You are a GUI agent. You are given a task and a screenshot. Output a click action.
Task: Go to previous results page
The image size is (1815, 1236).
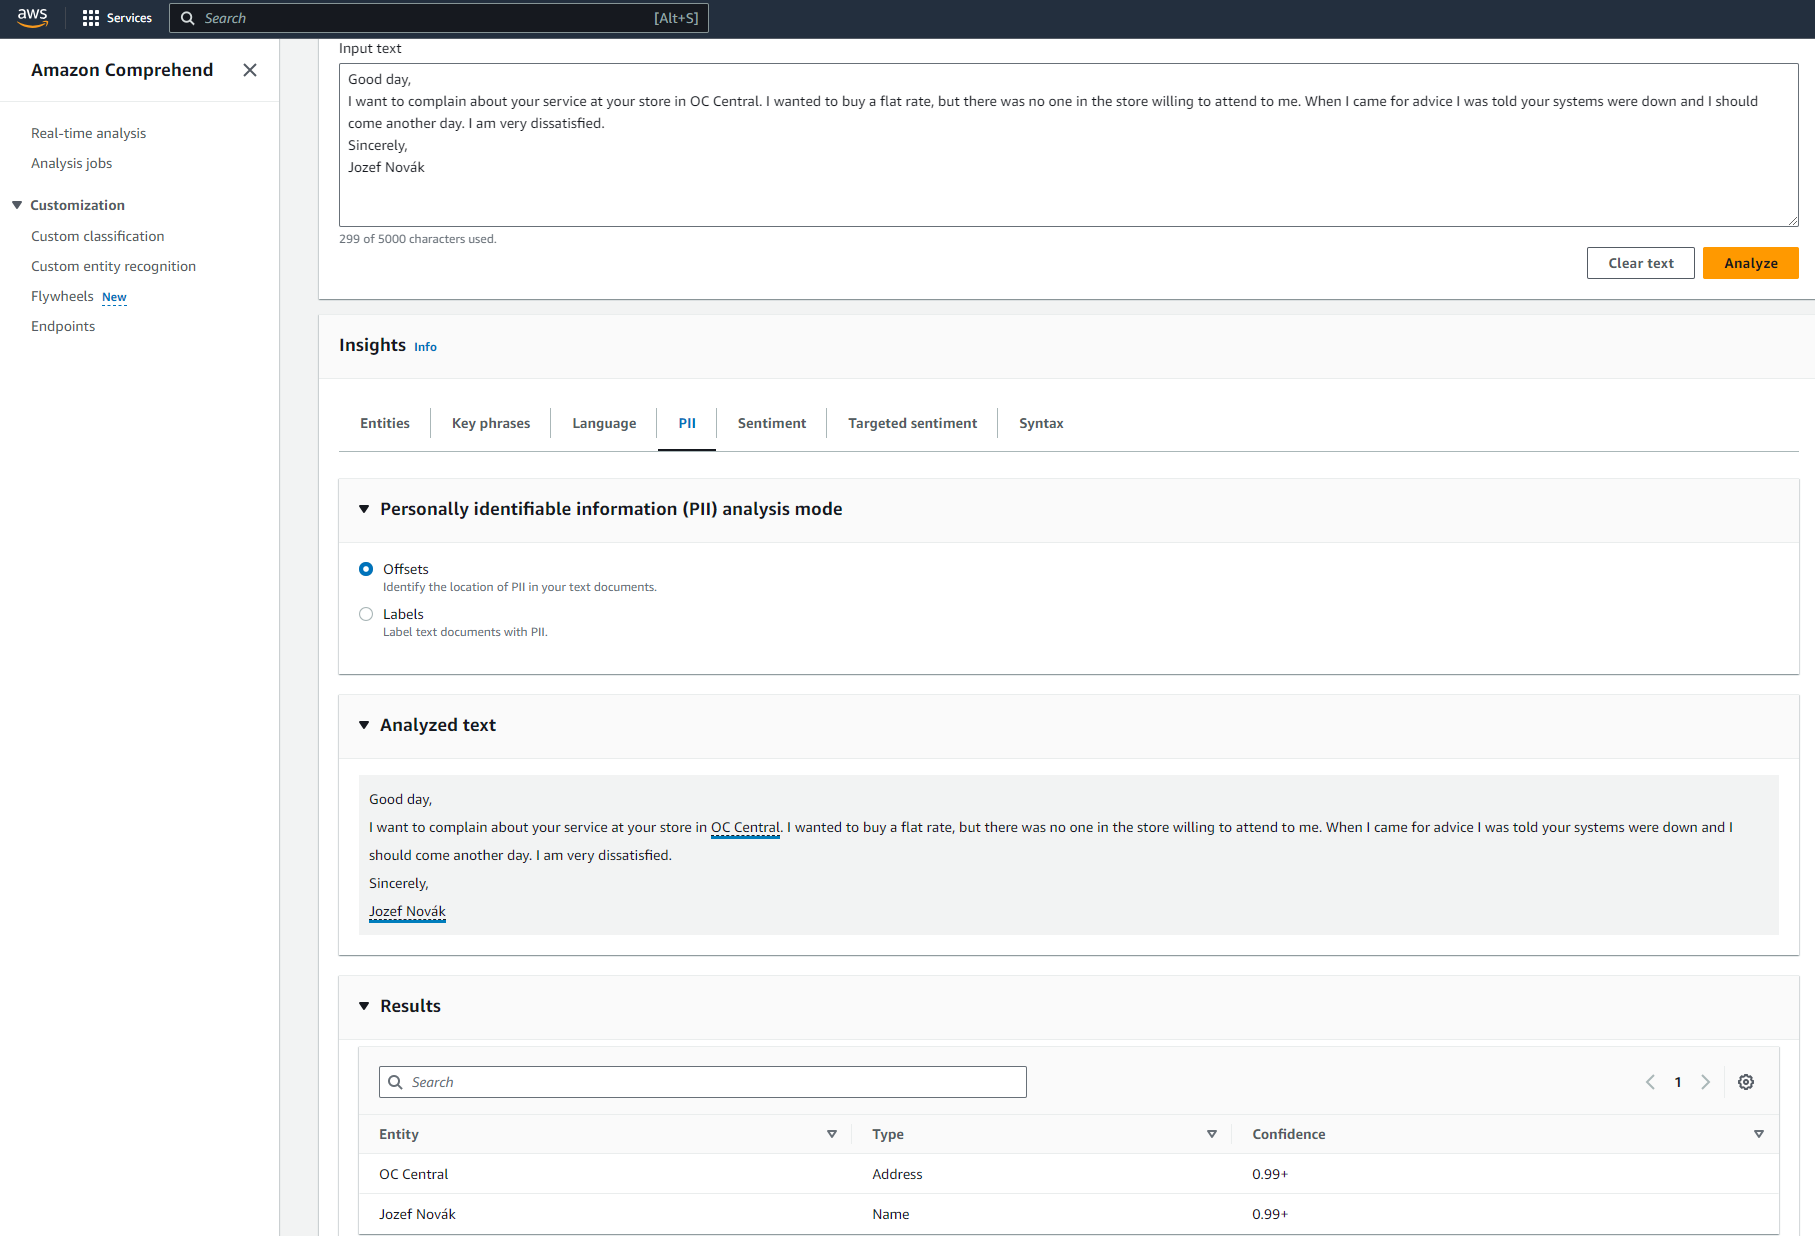pos(1650,1082)
